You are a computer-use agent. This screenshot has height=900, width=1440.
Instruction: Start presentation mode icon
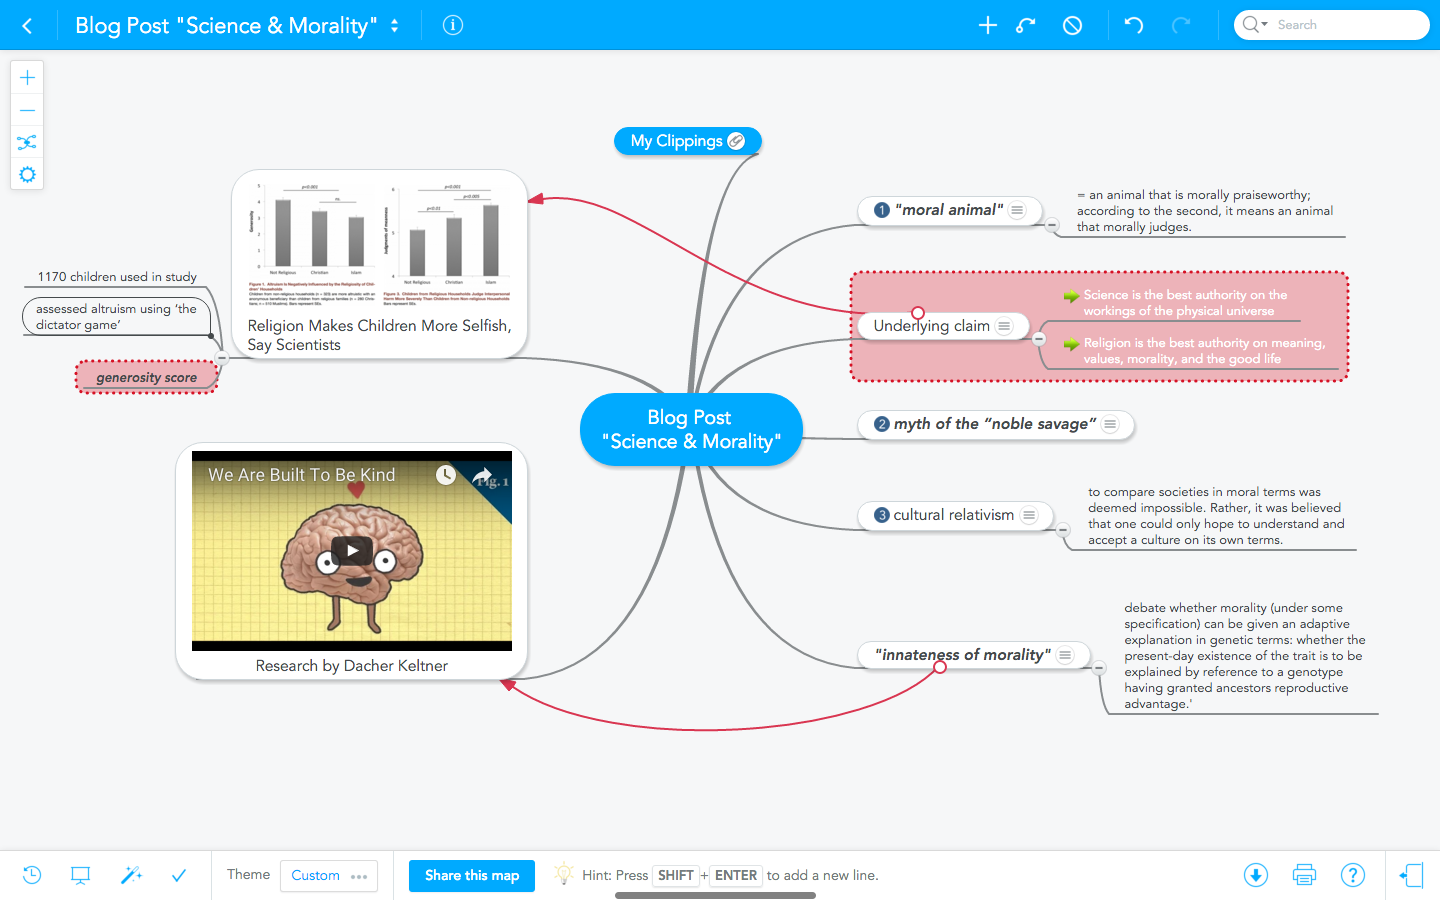click(x=81, y=875)
